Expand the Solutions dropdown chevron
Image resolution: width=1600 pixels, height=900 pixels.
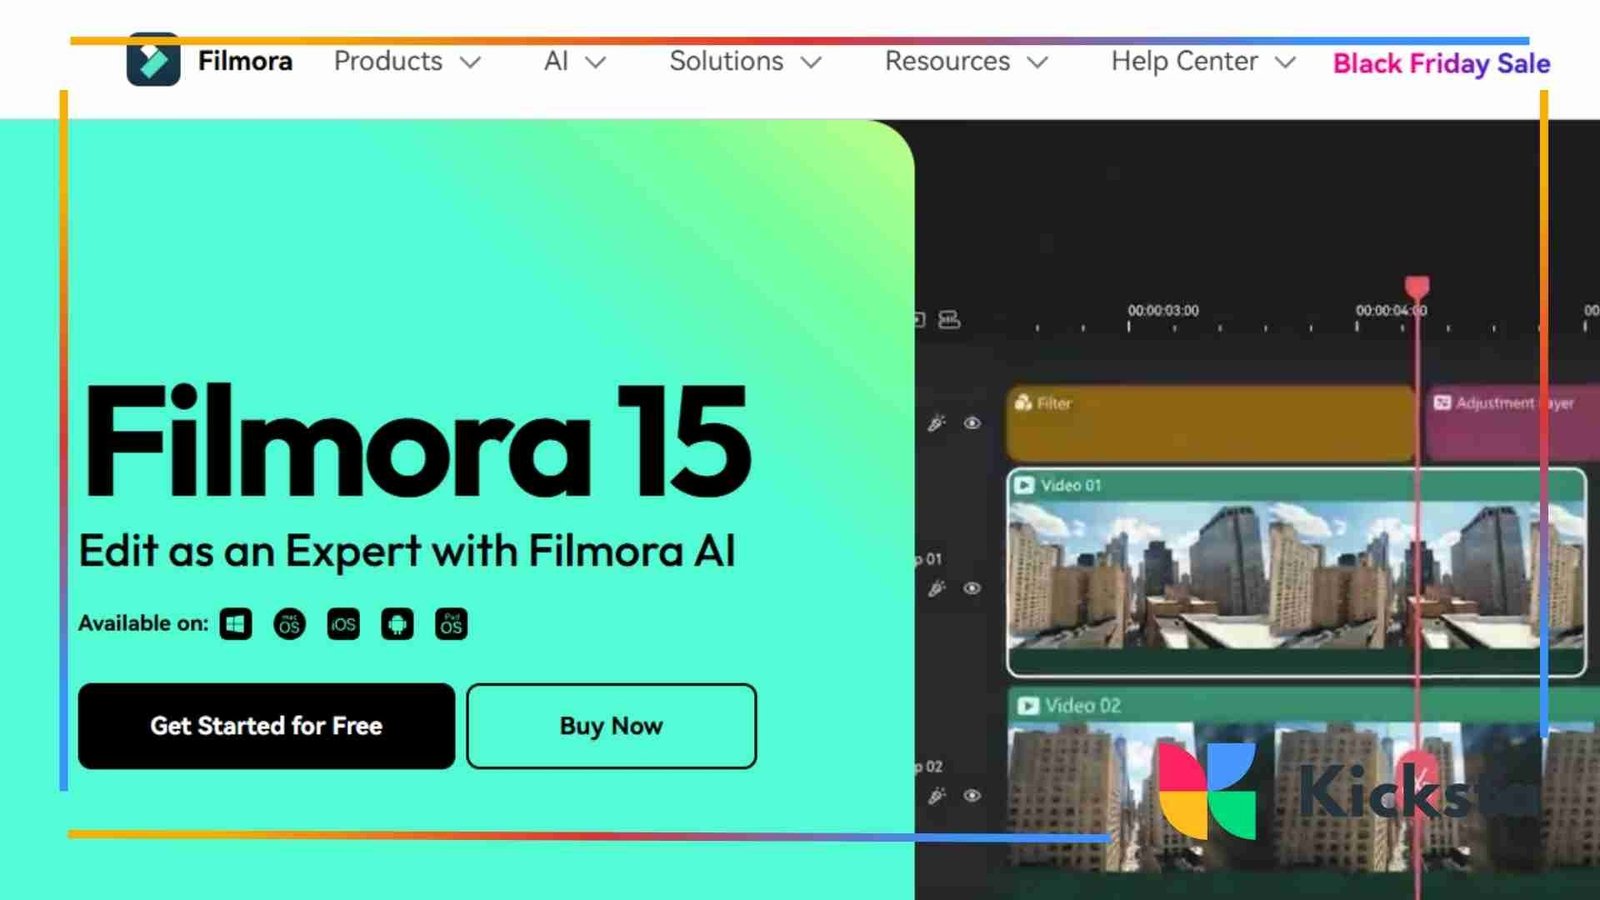(x=811, y=62)
